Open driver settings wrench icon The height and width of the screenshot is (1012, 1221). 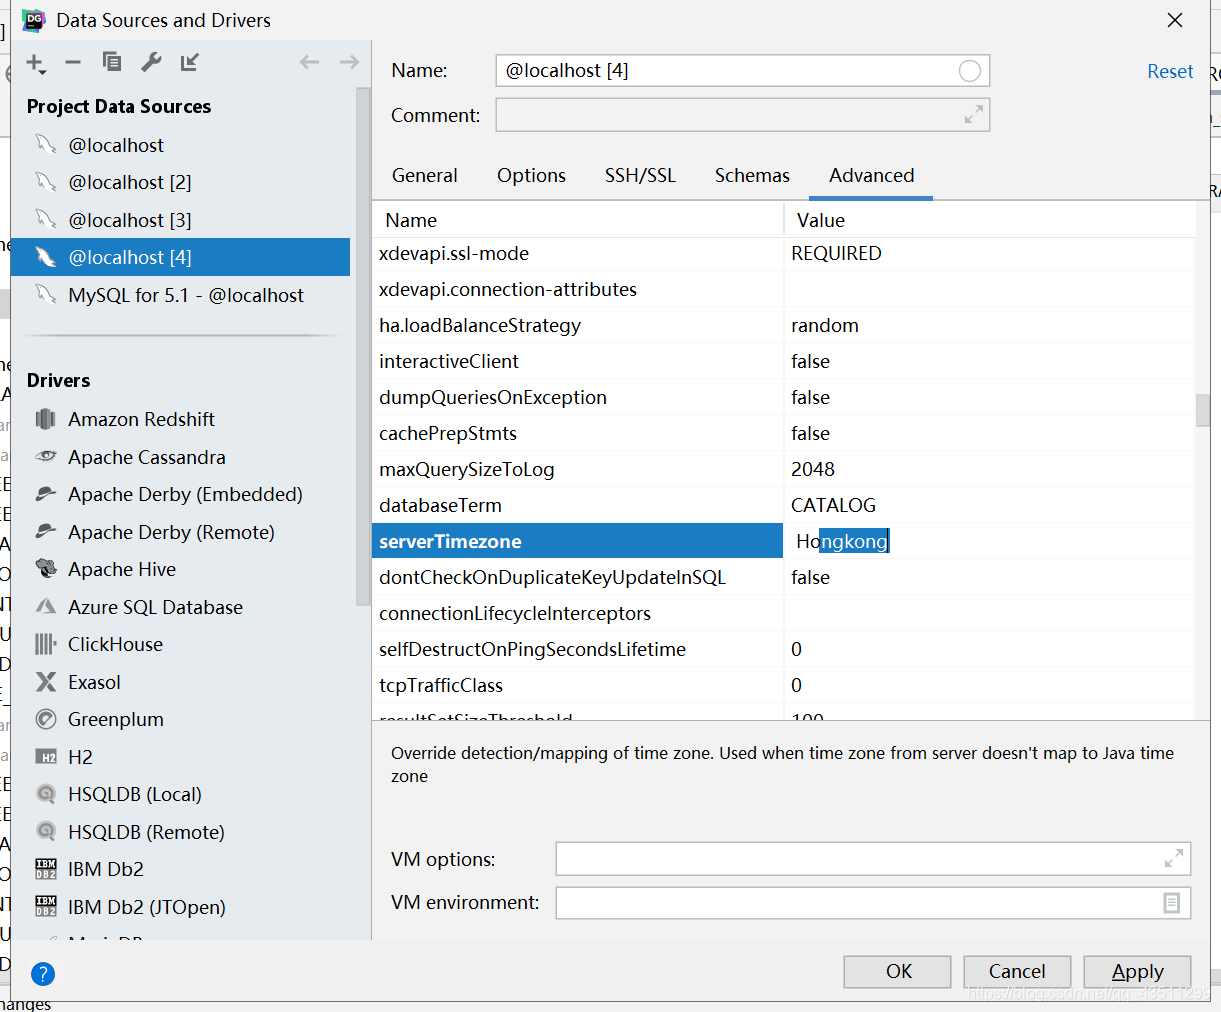point(151,62)
